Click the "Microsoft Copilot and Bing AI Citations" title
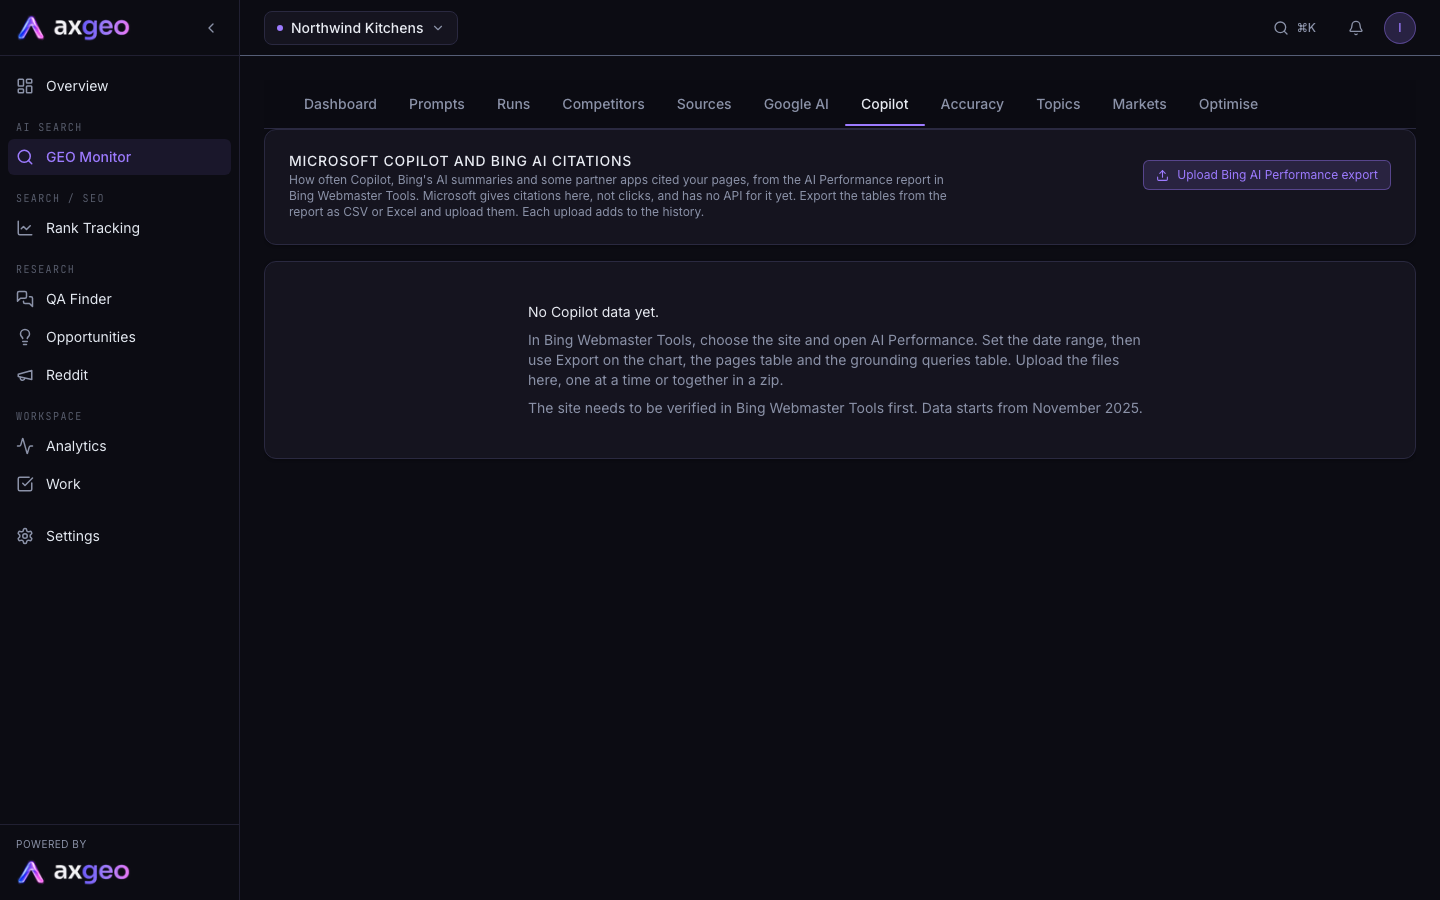The height and width of the screenshot is (900, 1440). point(460,161)
